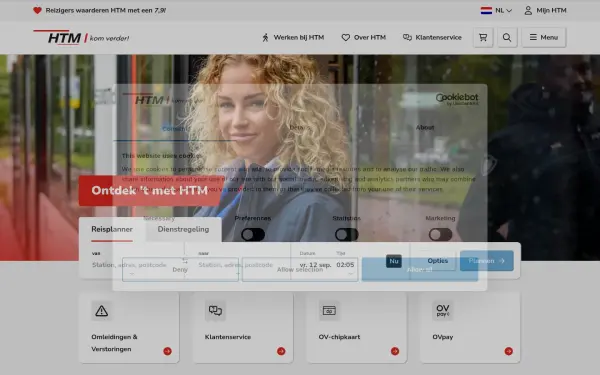Screen dimensions: 600x375
Task: Click the Over HTM heart icon
Action: 346,37
